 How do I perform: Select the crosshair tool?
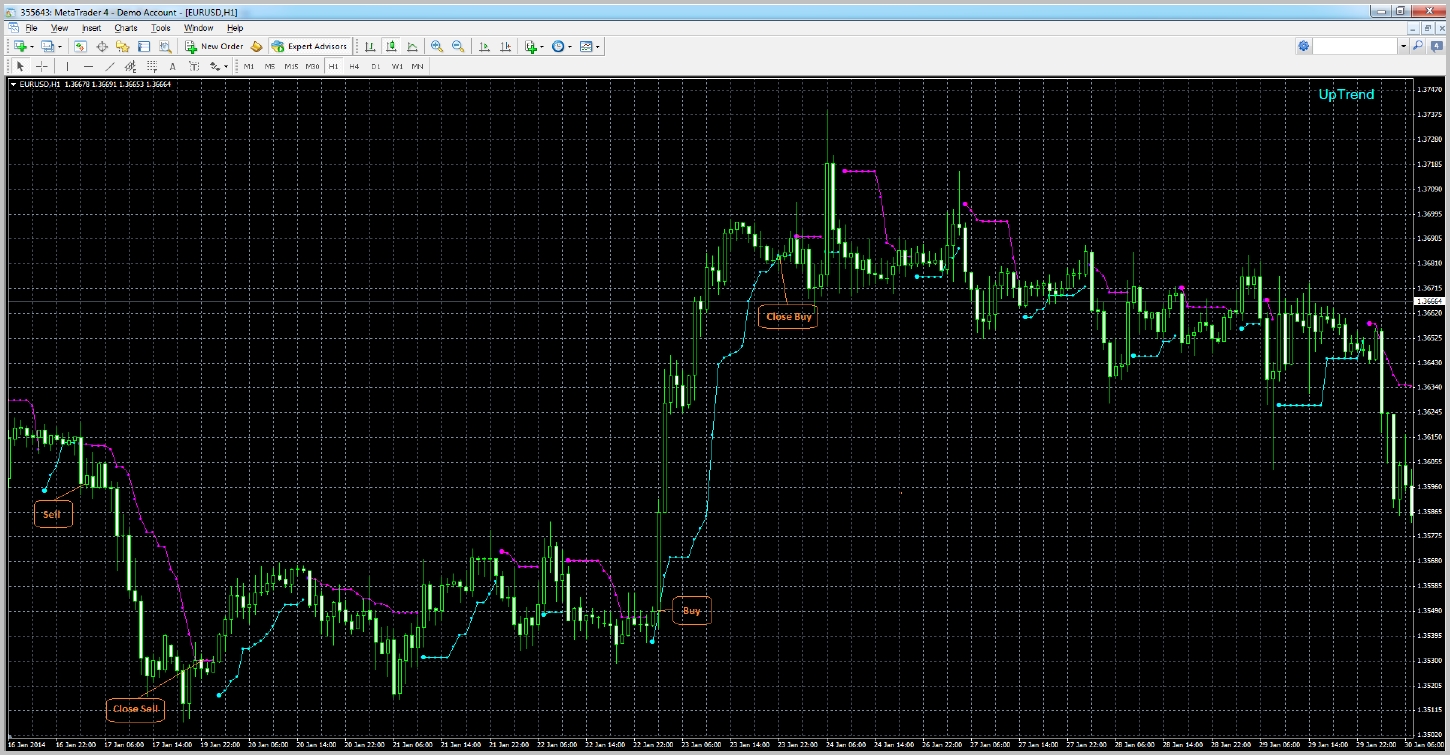click(42, 66)
